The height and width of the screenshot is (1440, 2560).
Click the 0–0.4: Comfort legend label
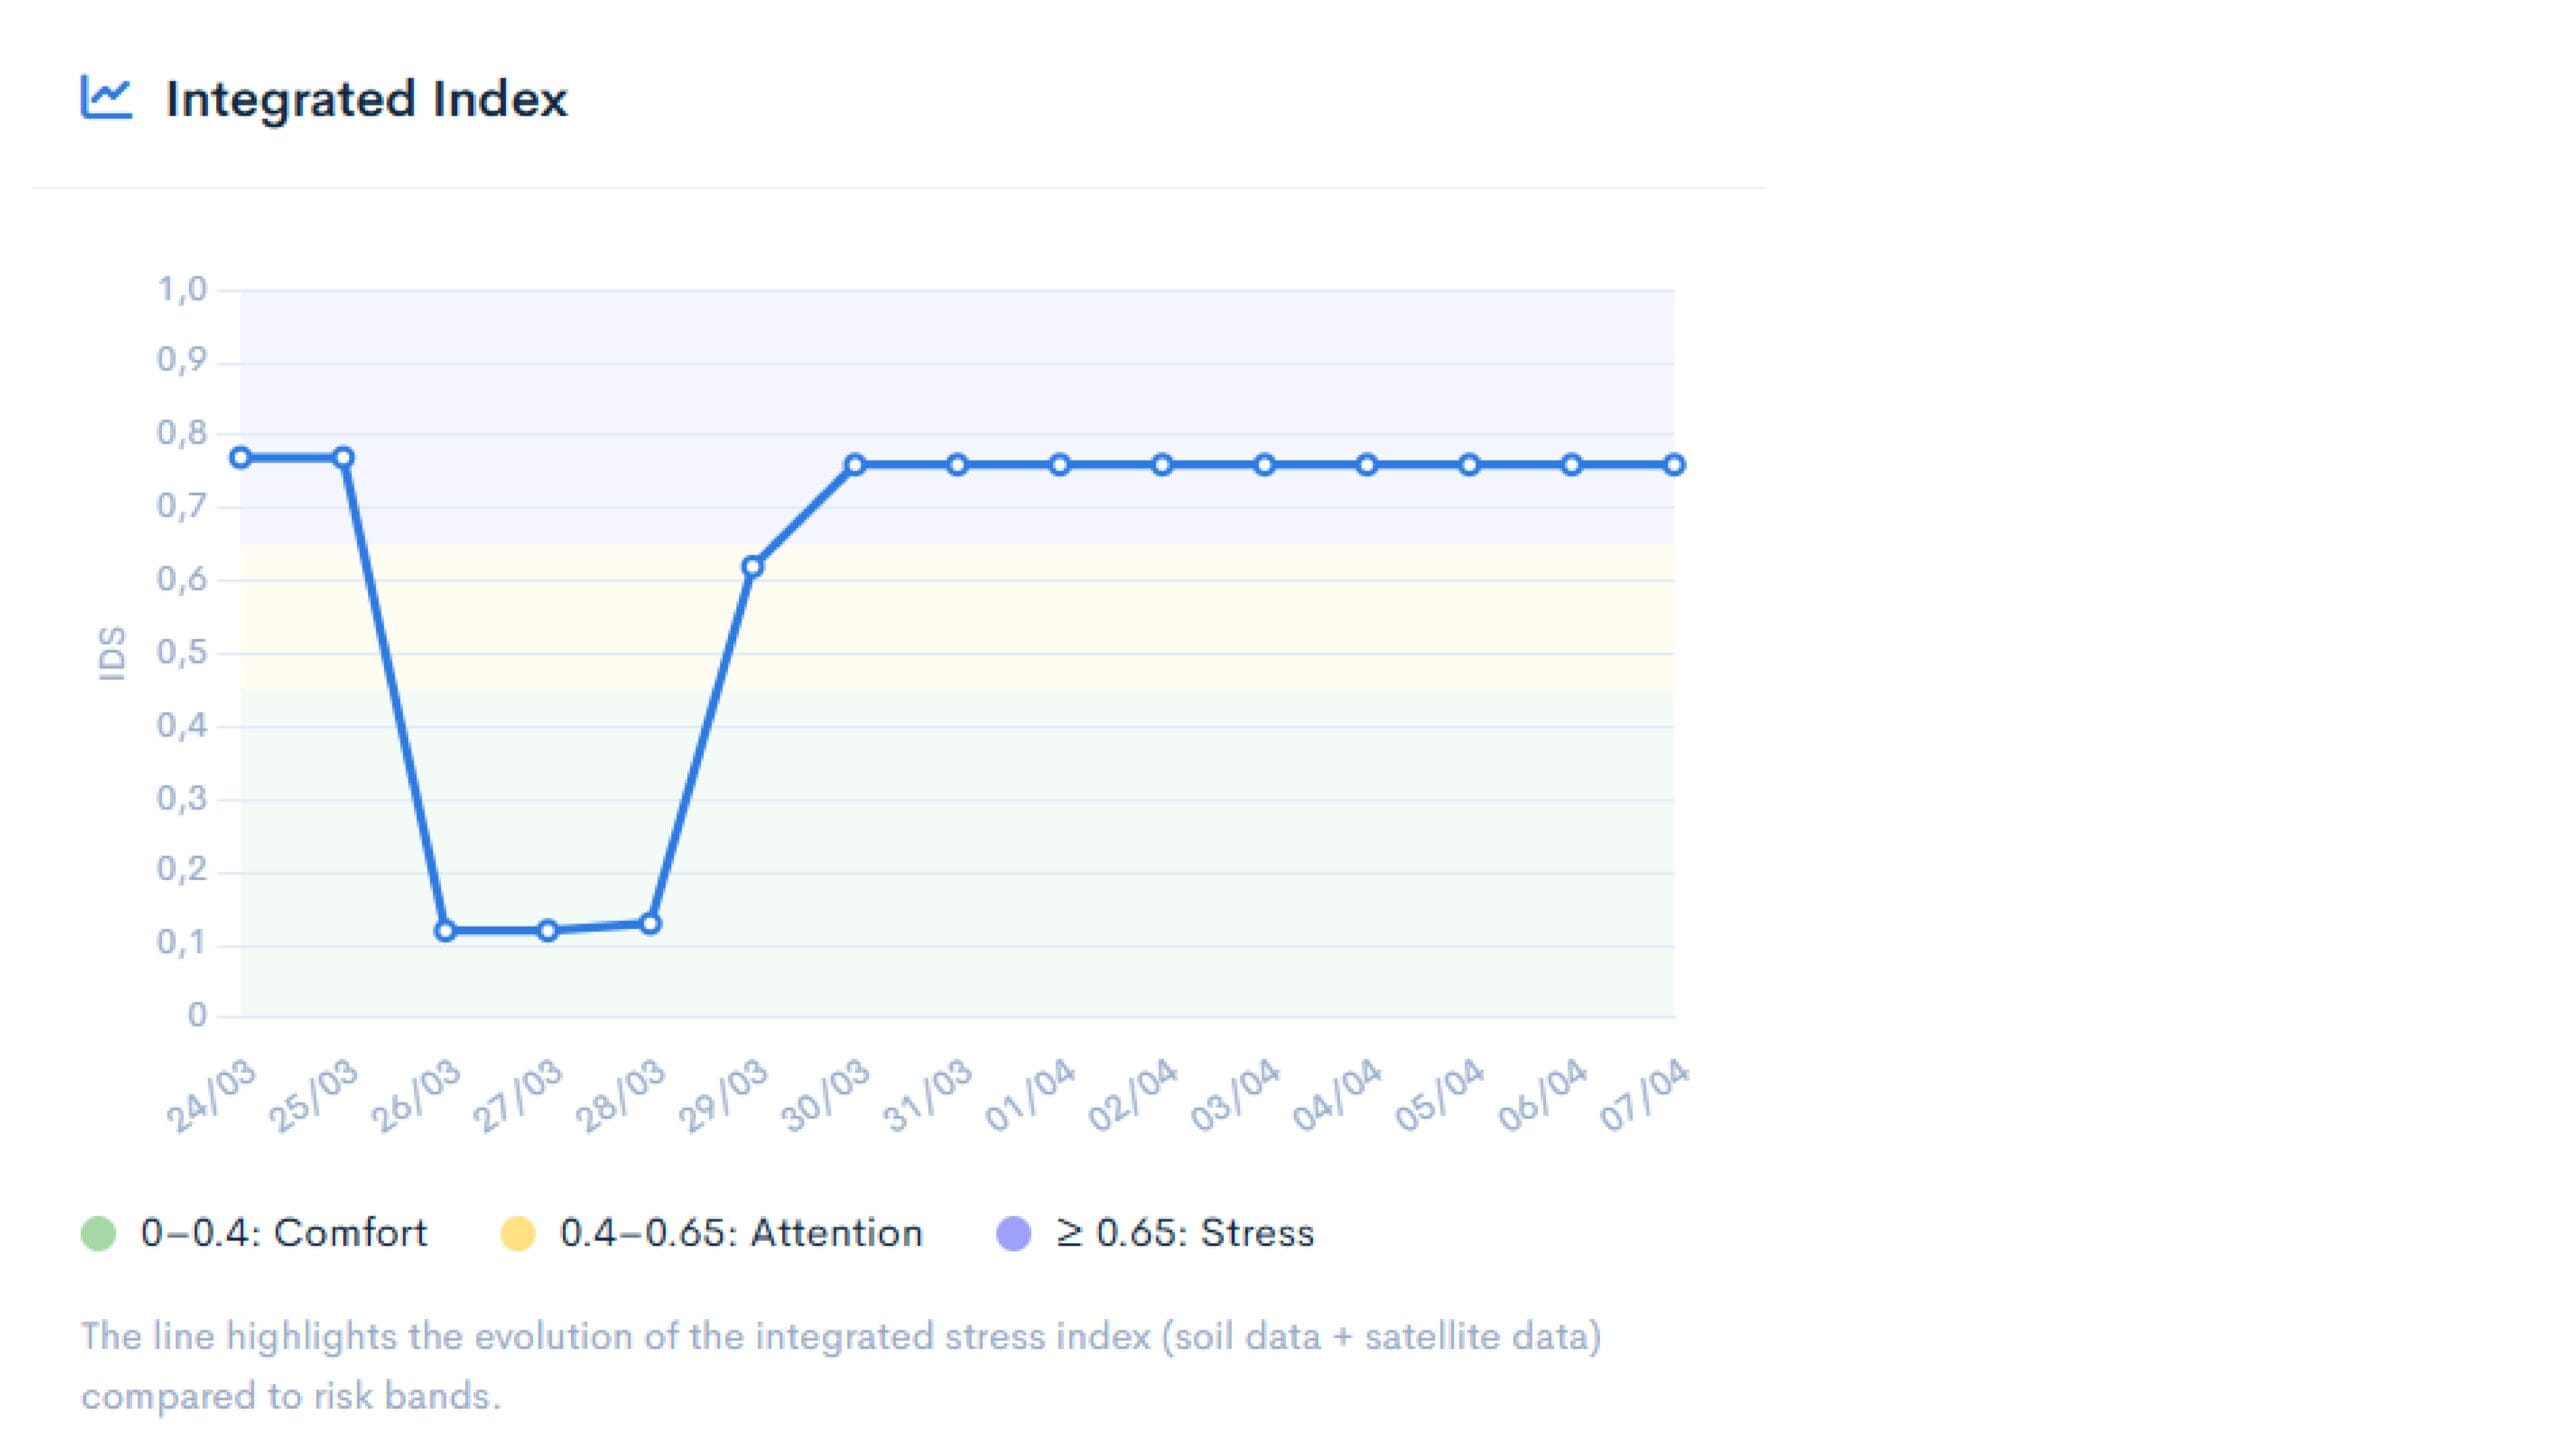click(x=284, y=1233)
